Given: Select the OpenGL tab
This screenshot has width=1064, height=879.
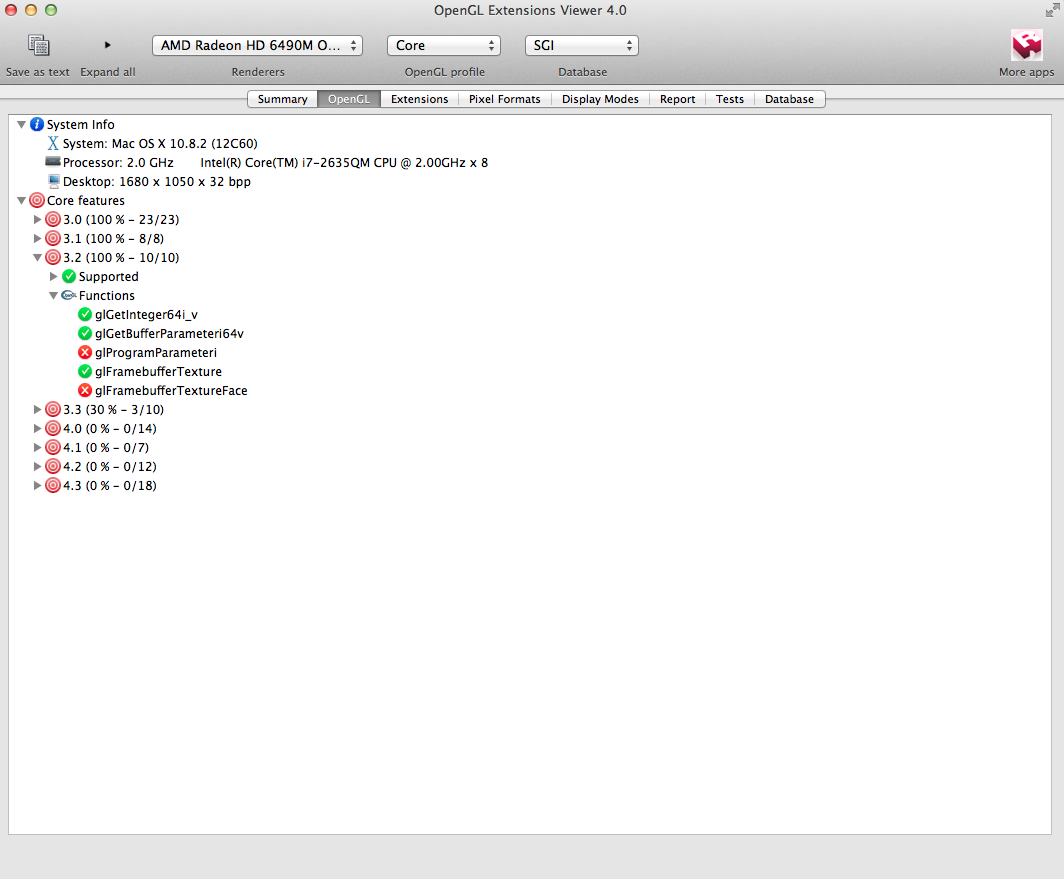Looking at the screenshot, I should point(349,99).
